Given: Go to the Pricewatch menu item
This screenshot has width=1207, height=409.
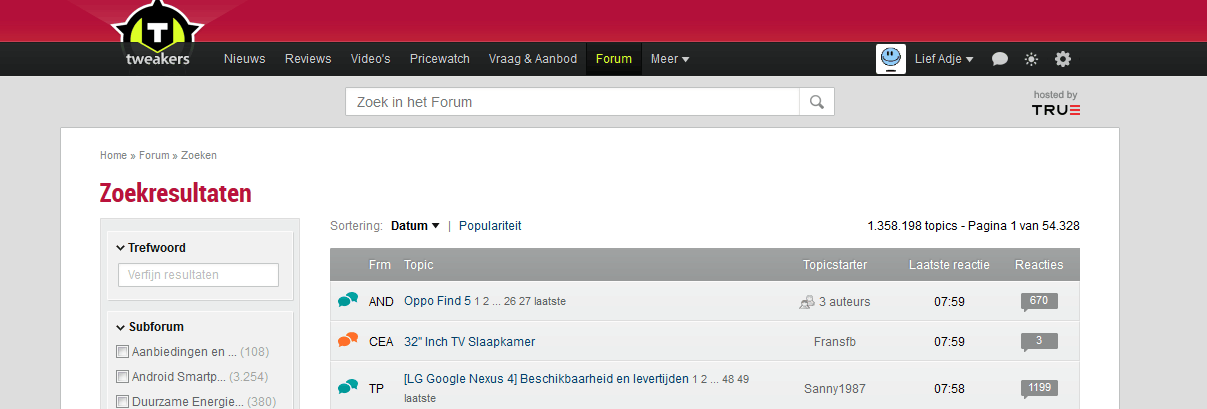Looking at the screenshot, I should tap(439, 59).
